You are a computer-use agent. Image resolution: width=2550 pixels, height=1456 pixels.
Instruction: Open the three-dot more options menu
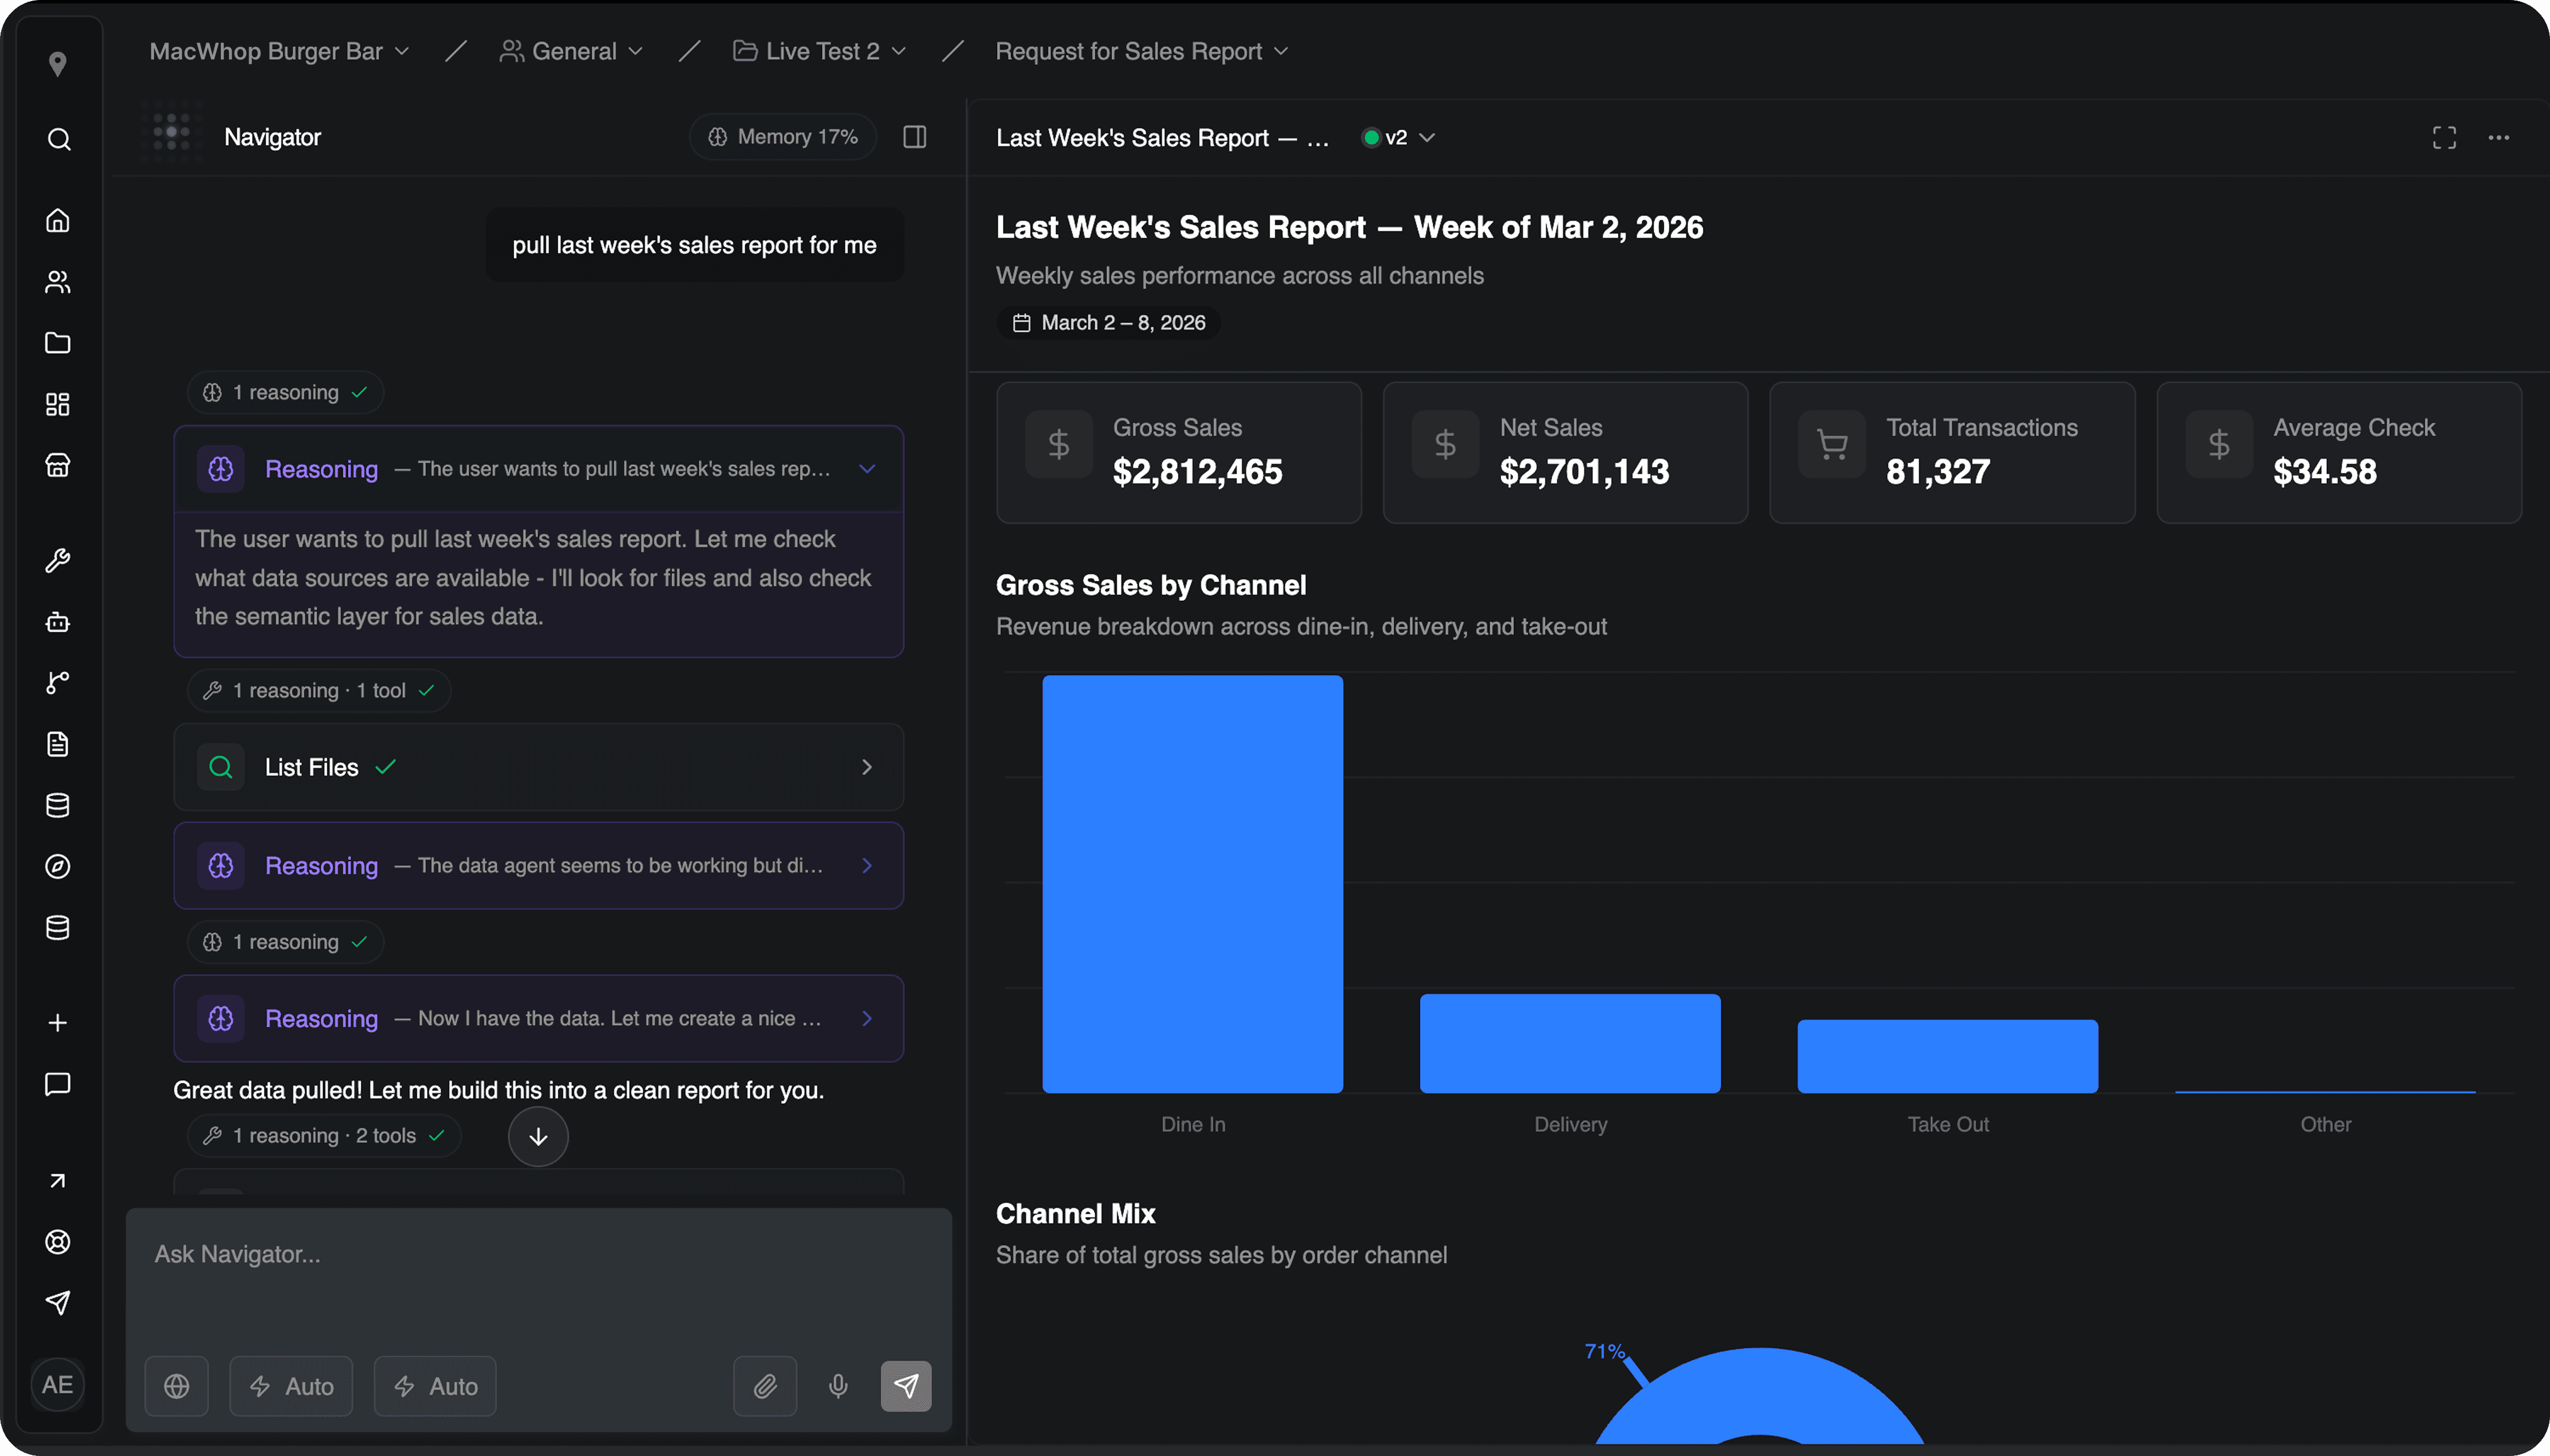click(x=2498, y=138)
